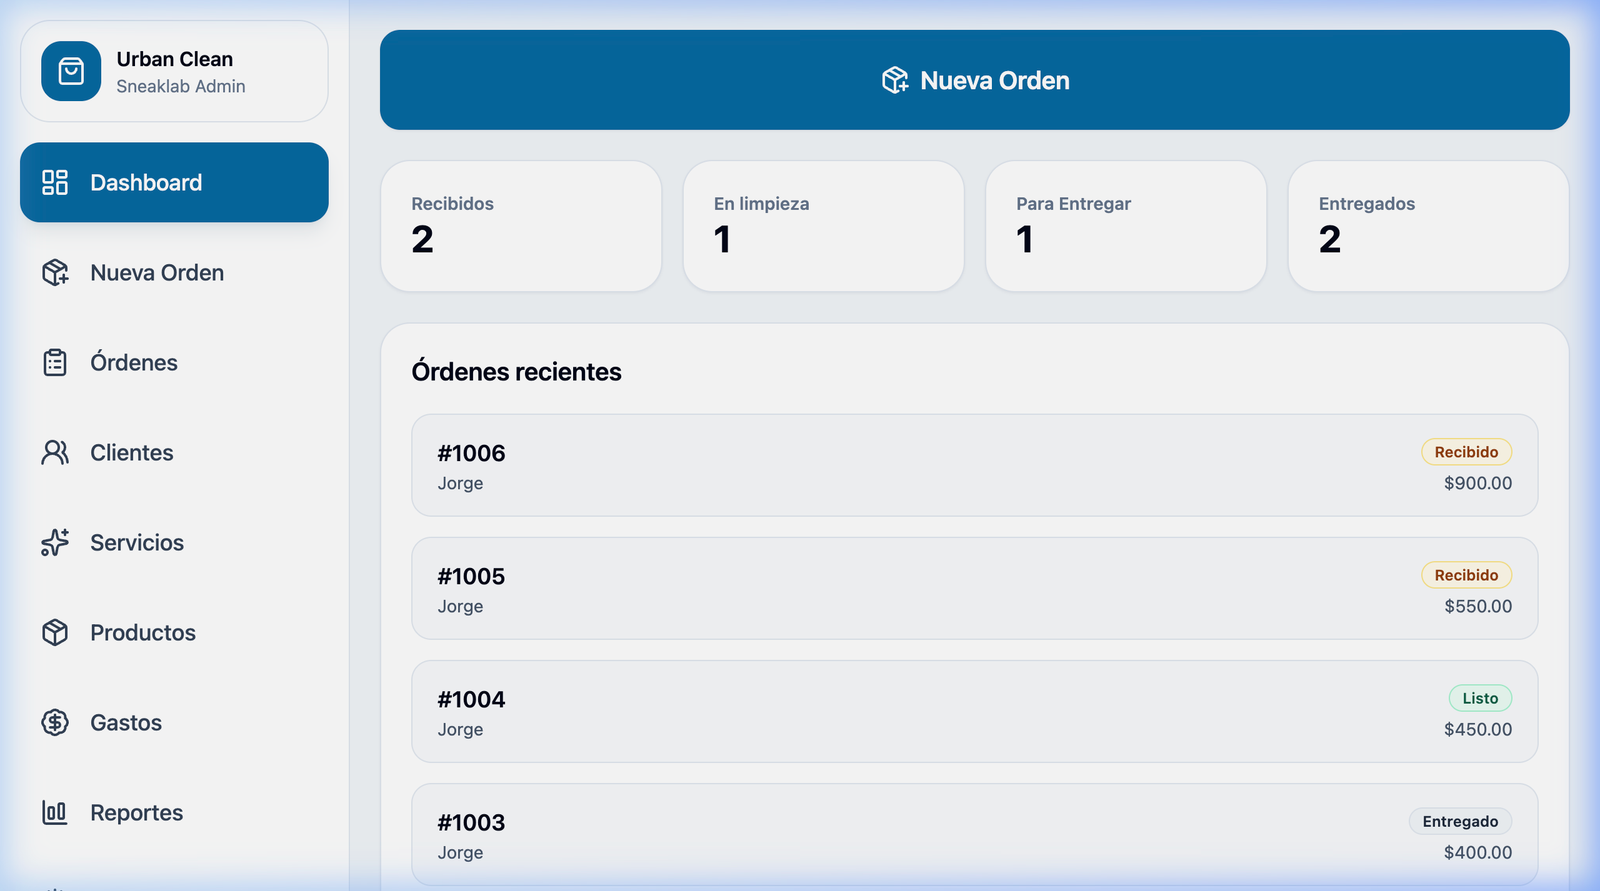Click the package icon in the Nueva Orden banner
This screenshot has width=1600, height=891.
point(895,80)
